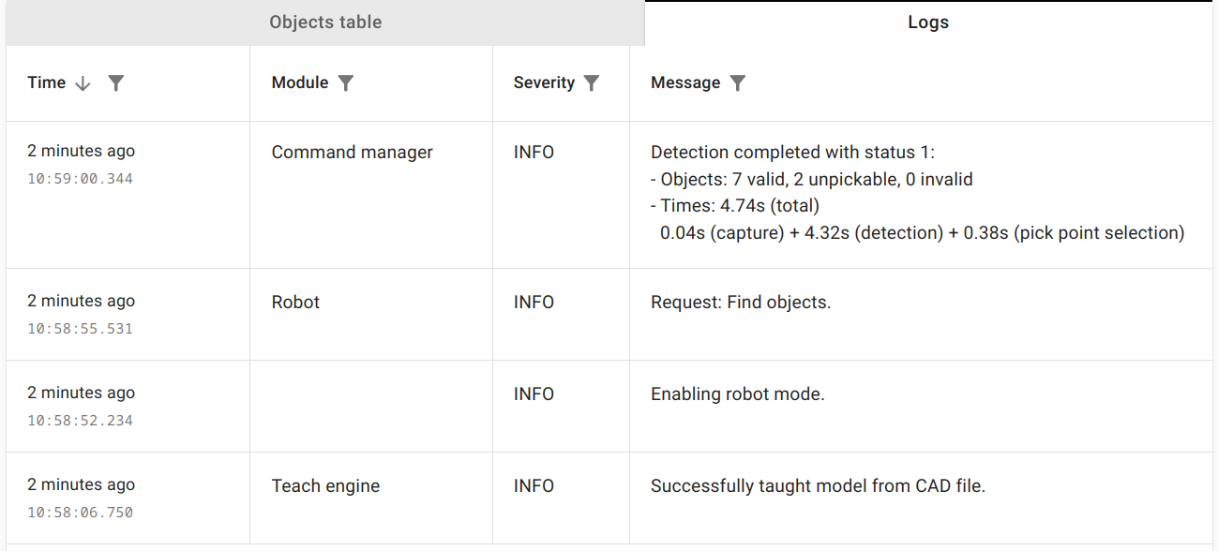This screenshot has width=1218, height=551.
Task: Select the Detection completed log message
Action: pos(917,193)
